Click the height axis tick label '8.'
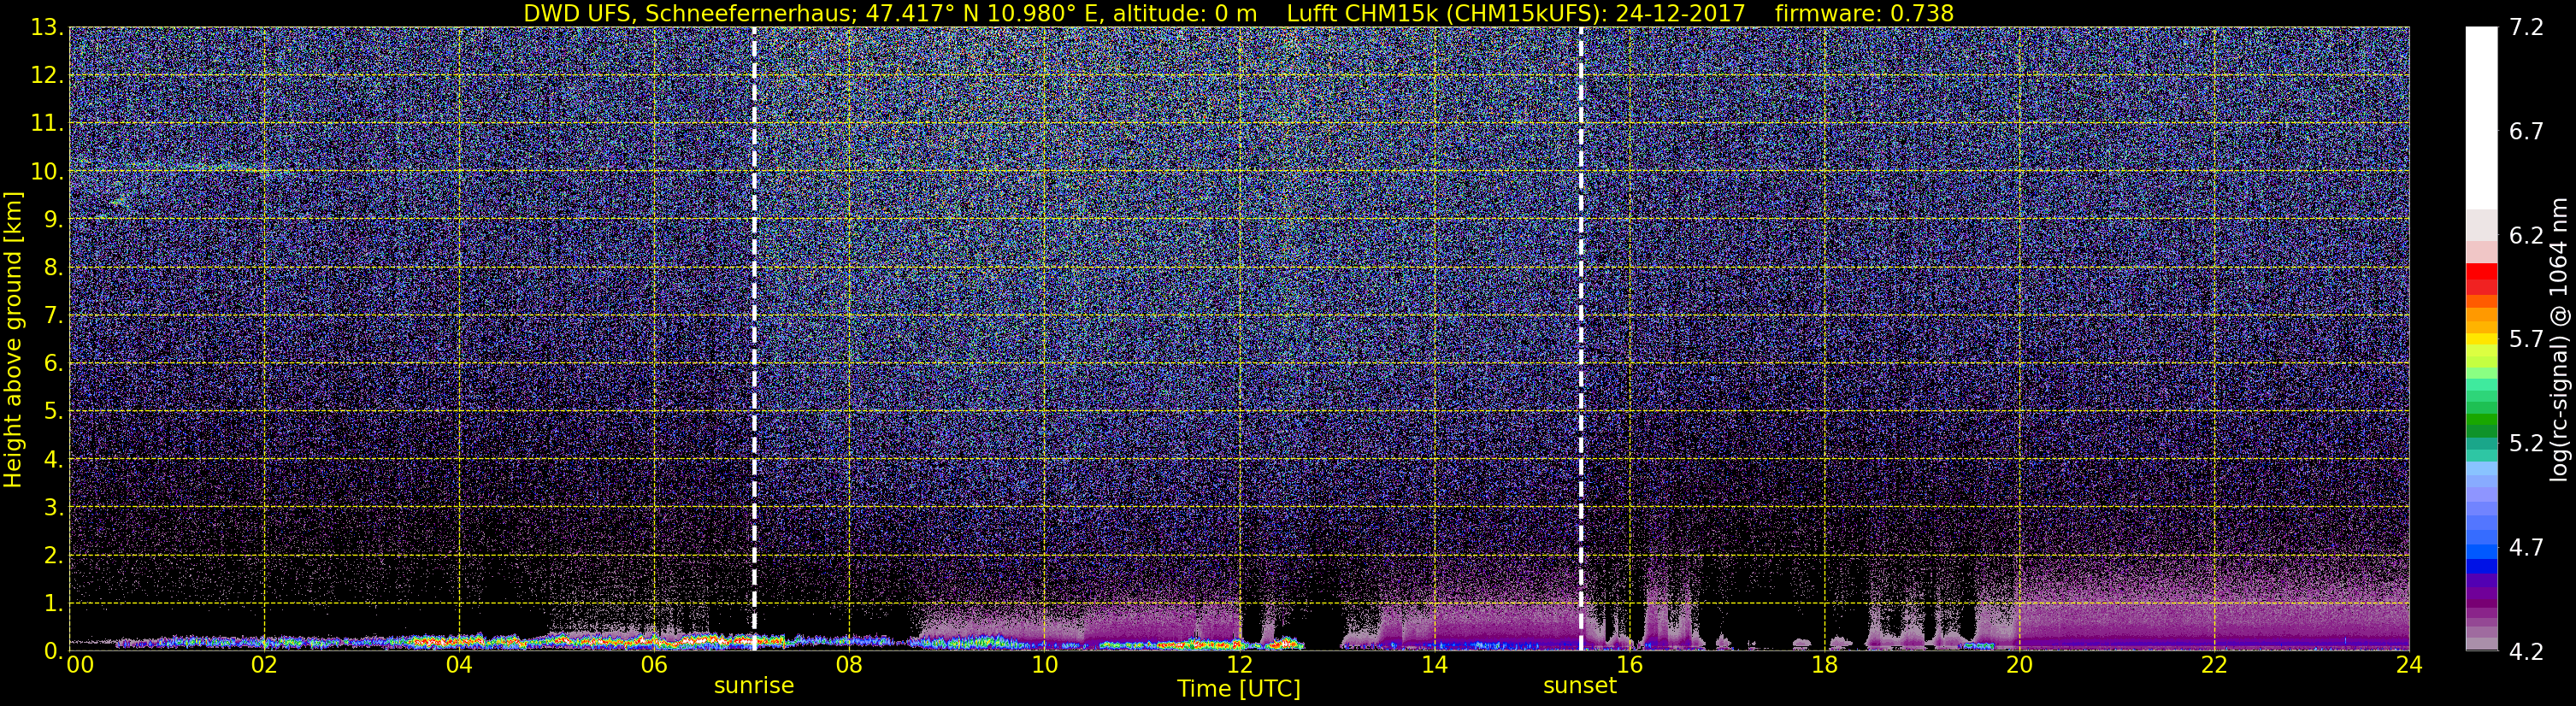The height and width of the screenshot is (706, 2576). click(54, 268)
